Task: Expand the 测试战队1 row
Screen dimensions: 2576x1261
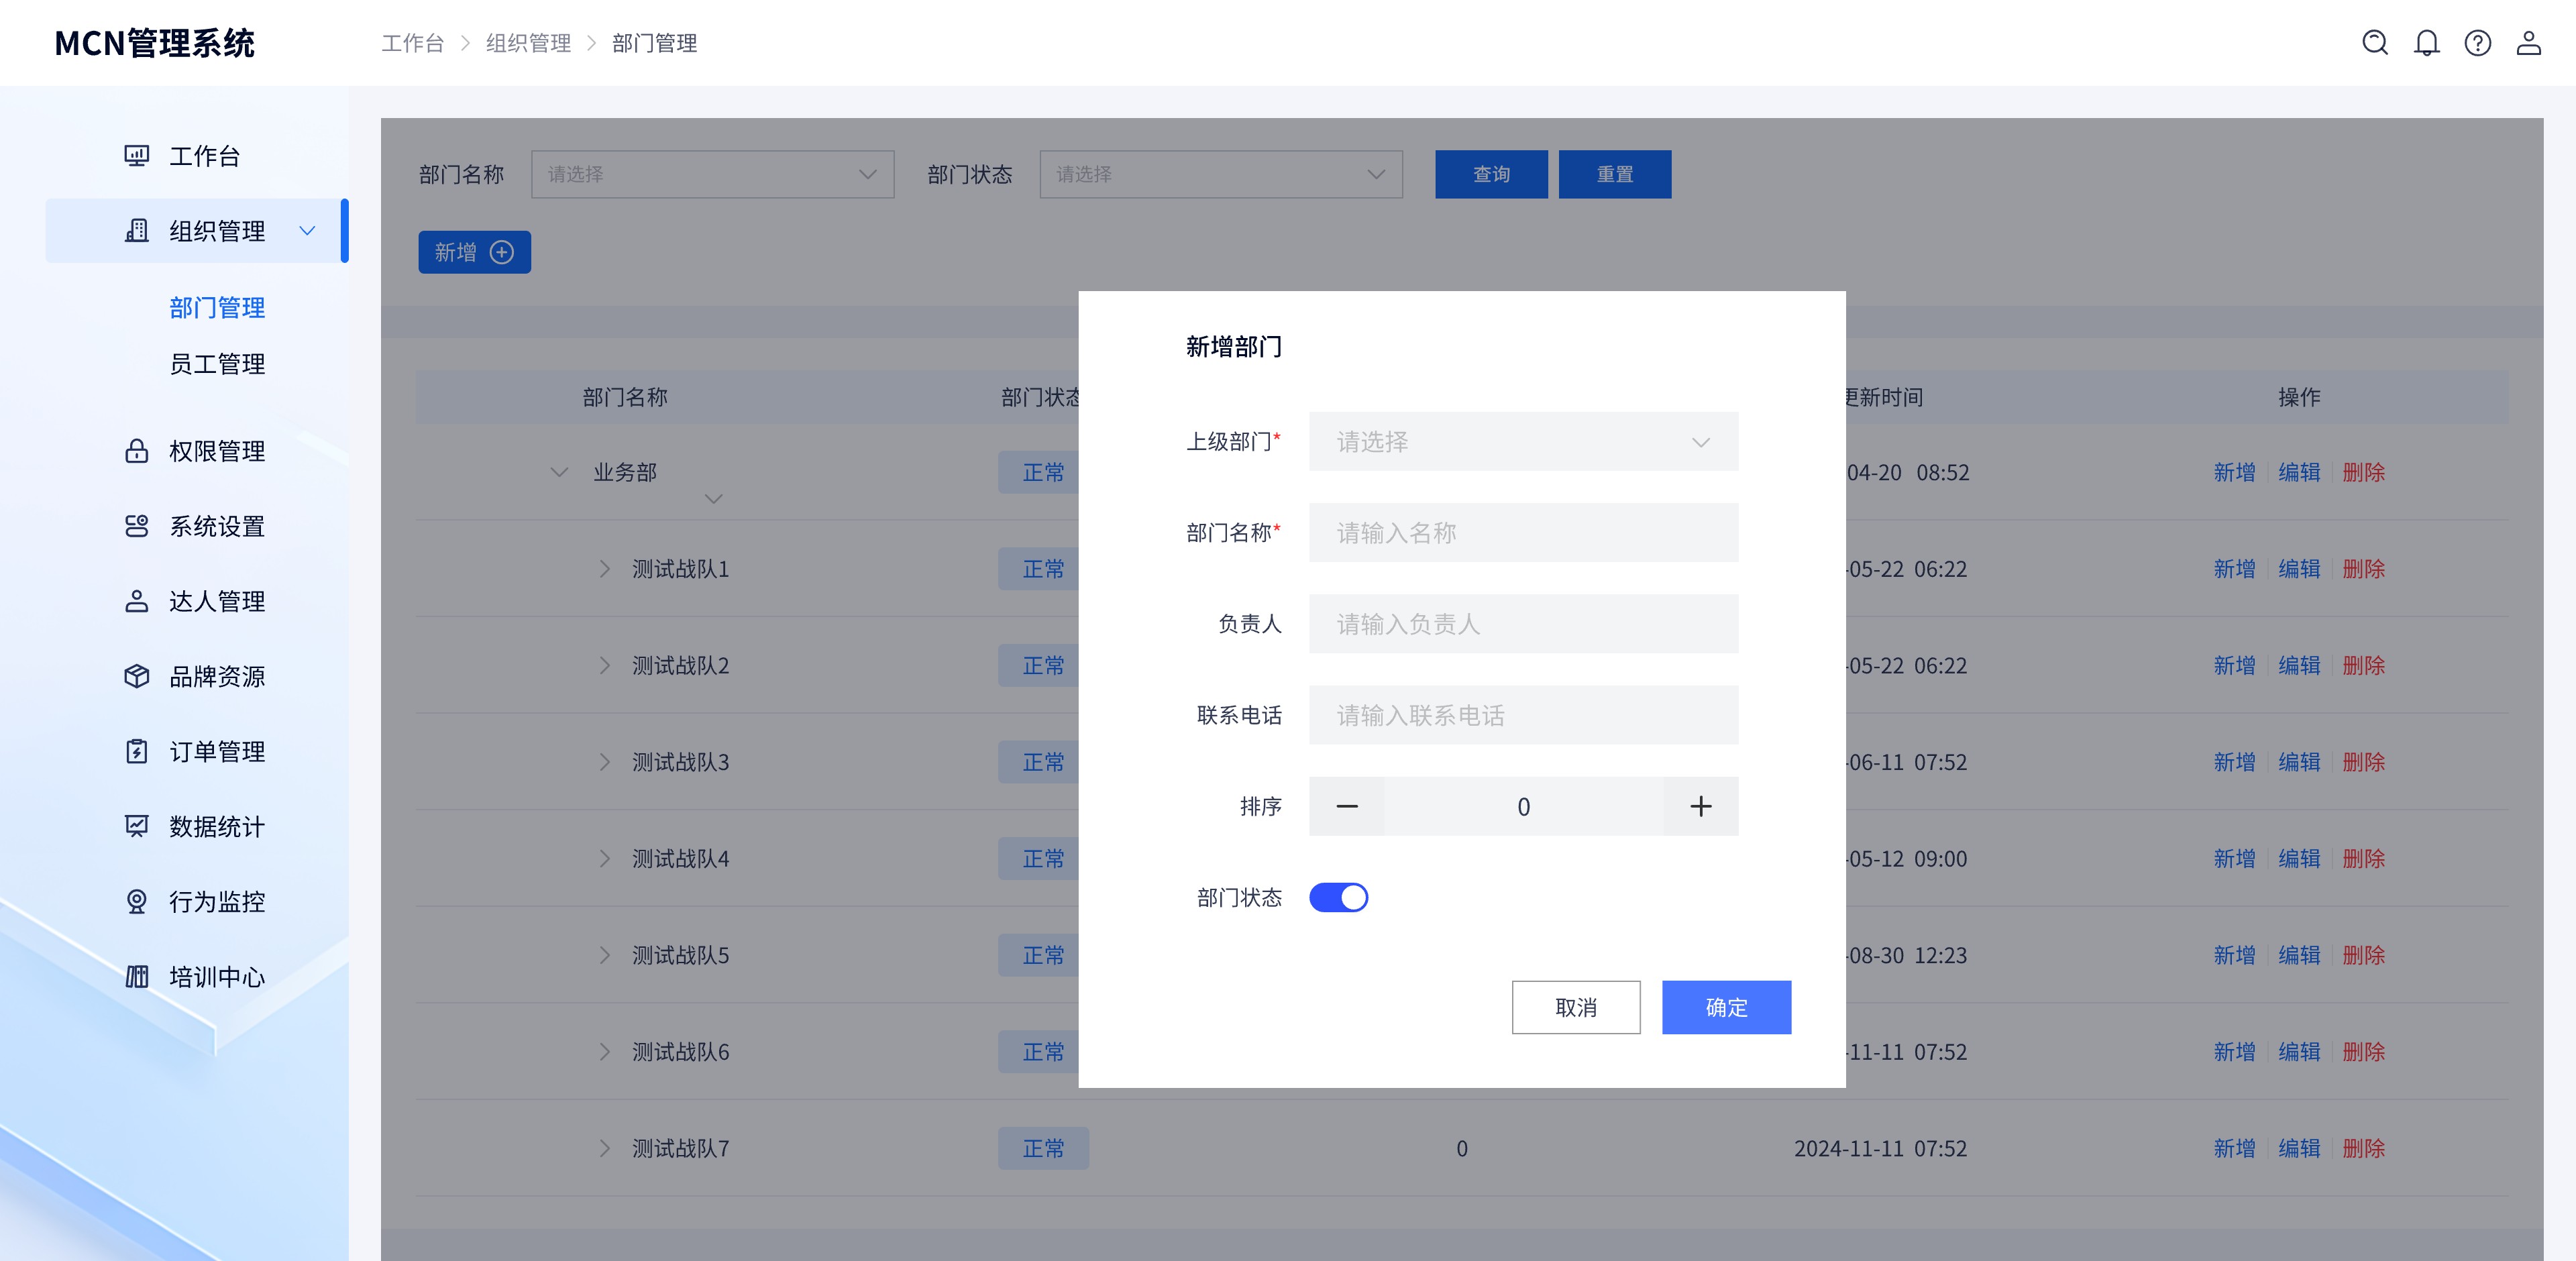Action: coord(604,569)
